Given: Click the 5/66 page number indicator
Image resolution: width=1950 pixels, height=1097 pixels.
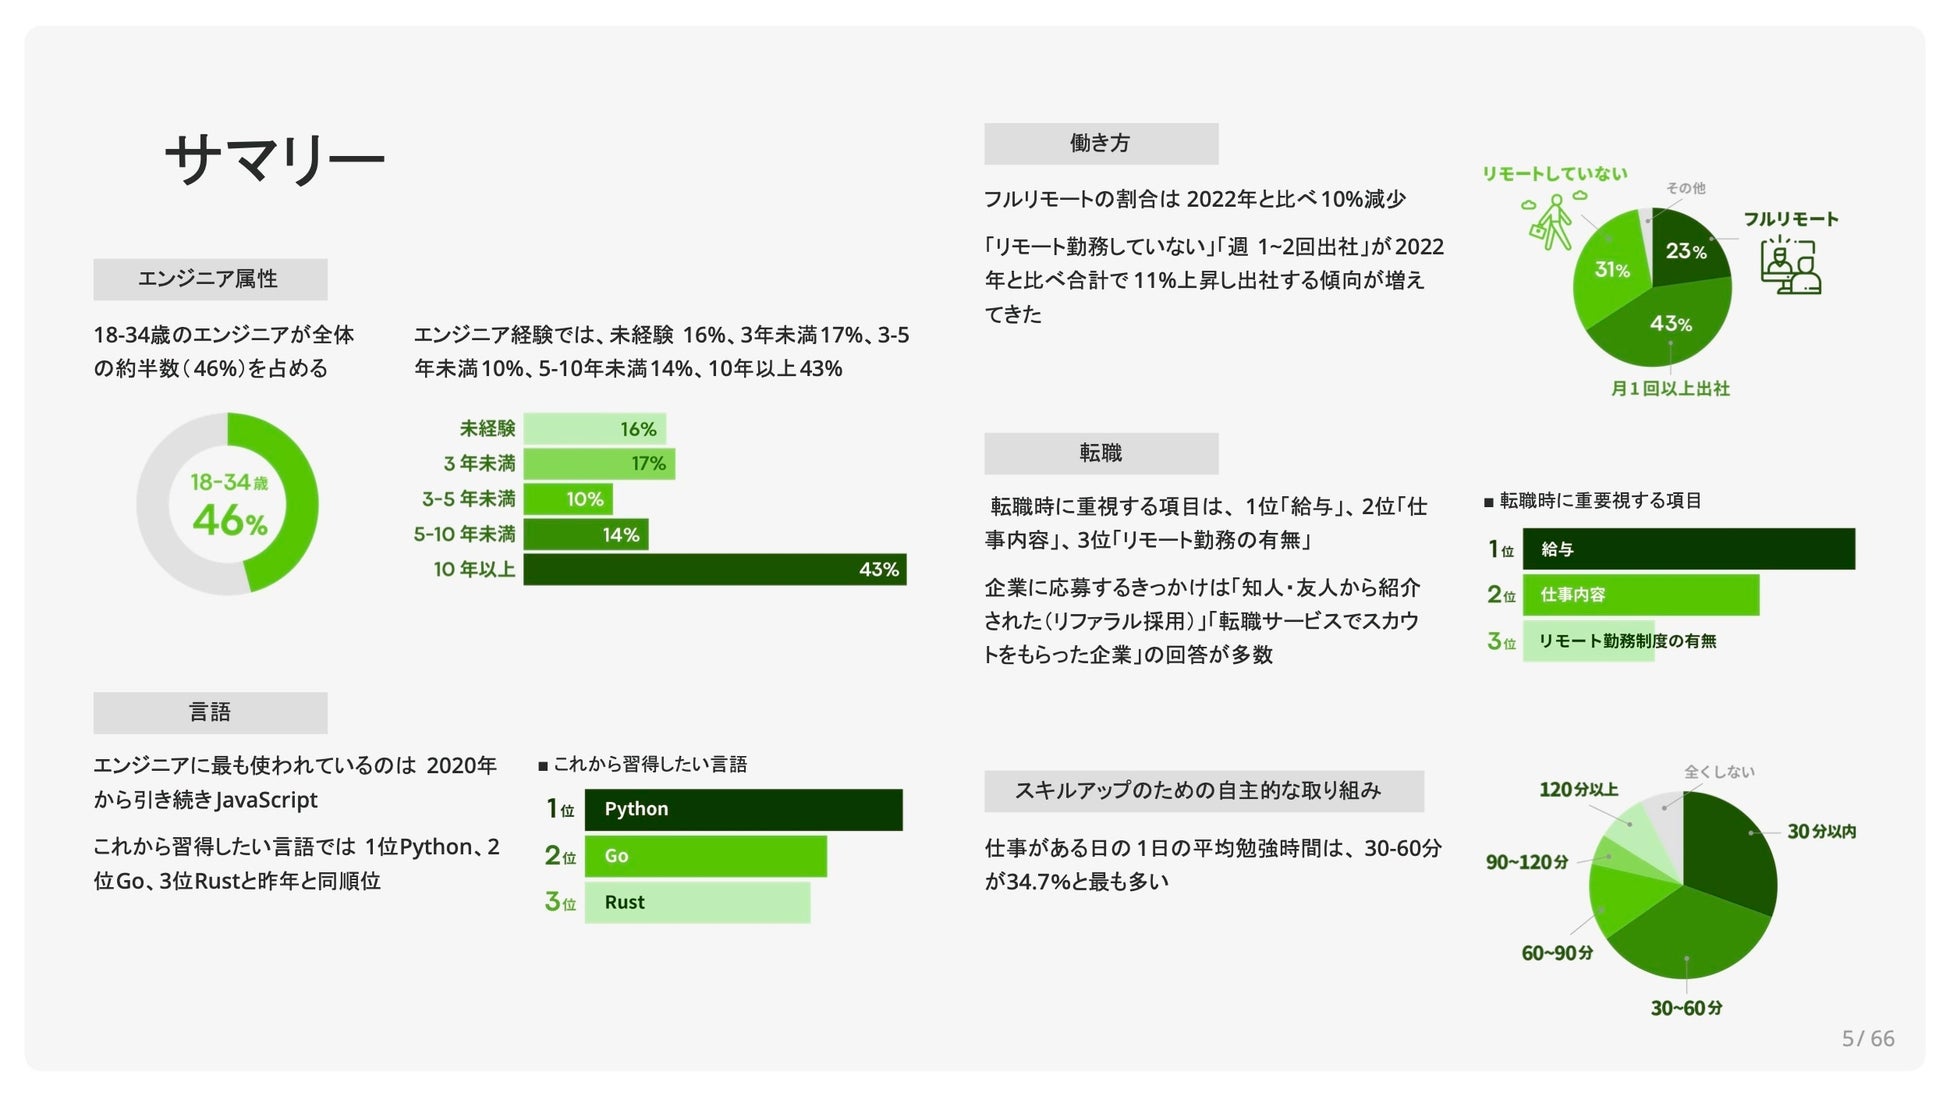Looking at the screenshot, I should point(1867,1039).
